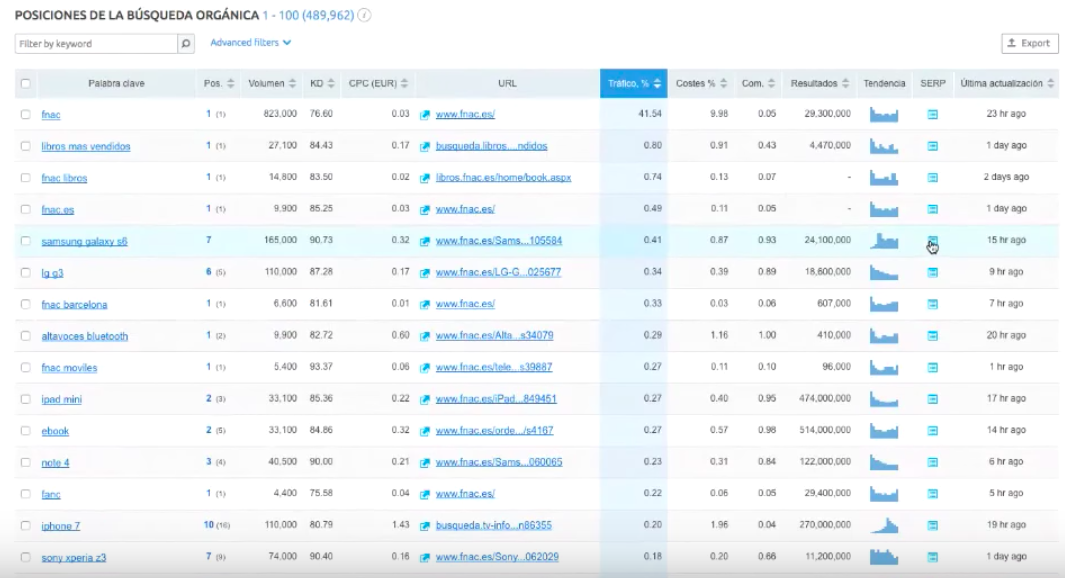Open the altavoces bluetooth keyword link
The height and width of the screenshot is (578, 1065).
tap(84, 336)
